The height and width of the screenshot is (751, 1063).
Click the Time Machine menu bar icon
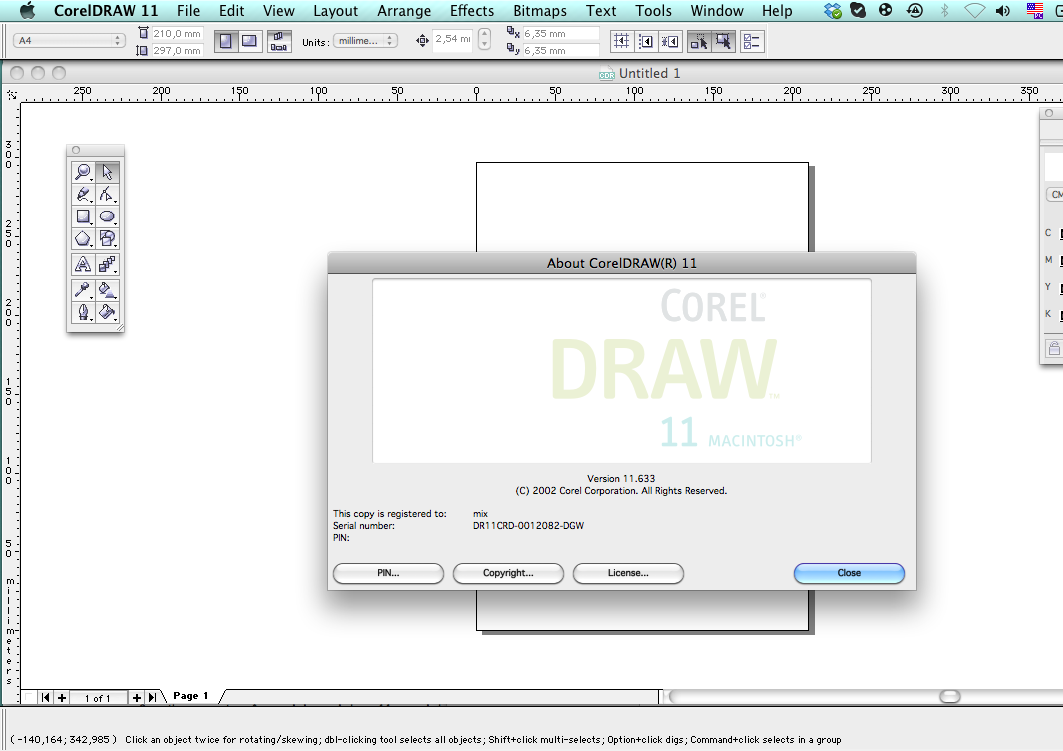pos(915,11)
